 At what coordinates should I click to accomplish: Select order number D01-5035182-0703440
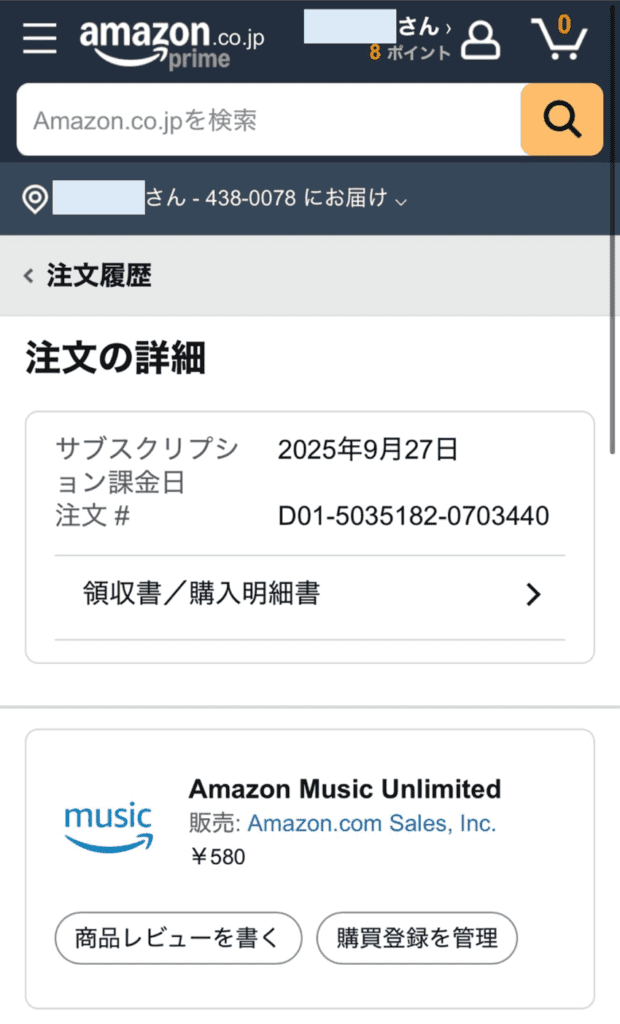[413, 516]
